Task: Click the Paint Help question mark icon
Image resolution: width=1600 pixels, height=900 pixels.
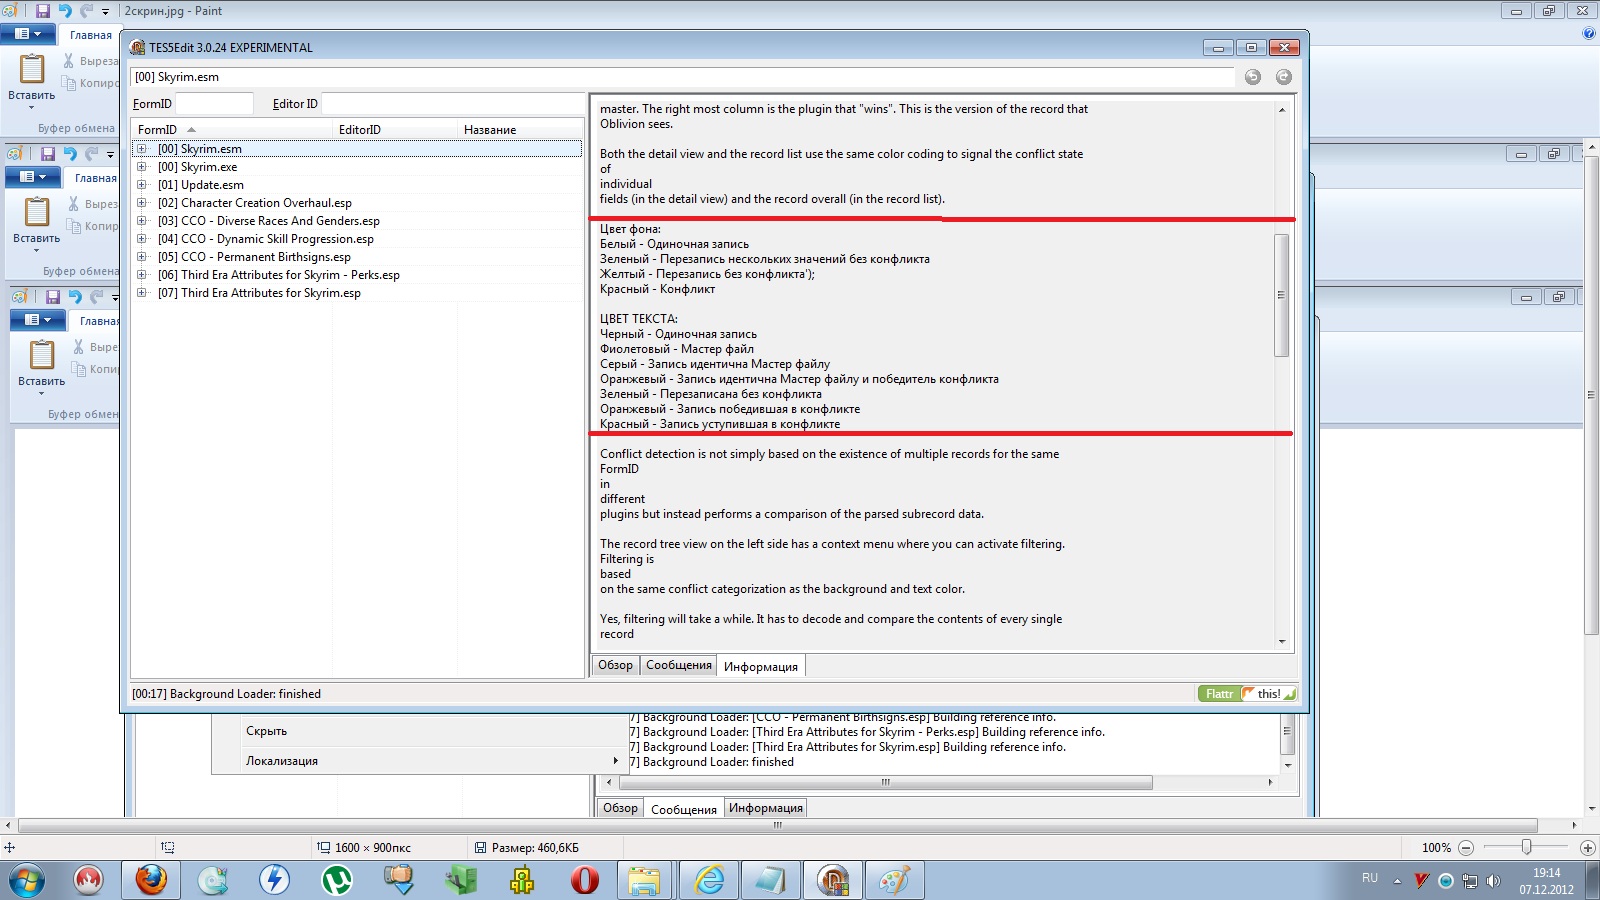Action: pos(1589,33)
